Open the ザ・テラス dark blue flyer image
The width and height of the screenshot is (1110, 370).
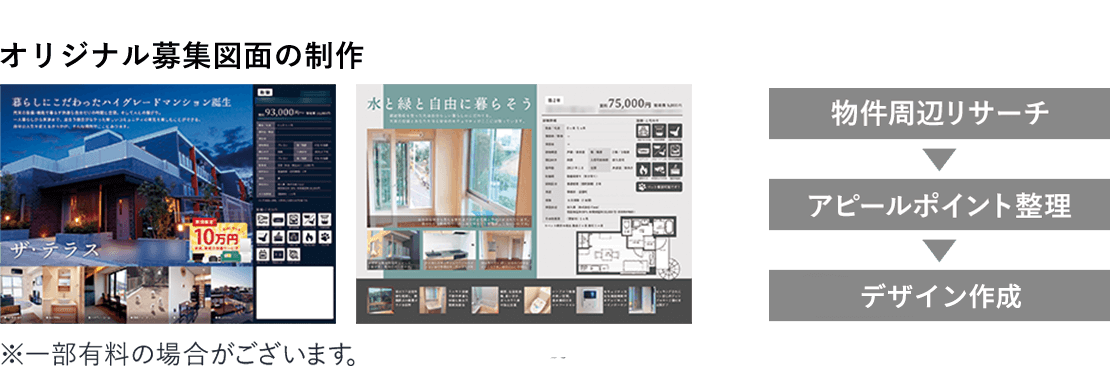click(168, 204)
